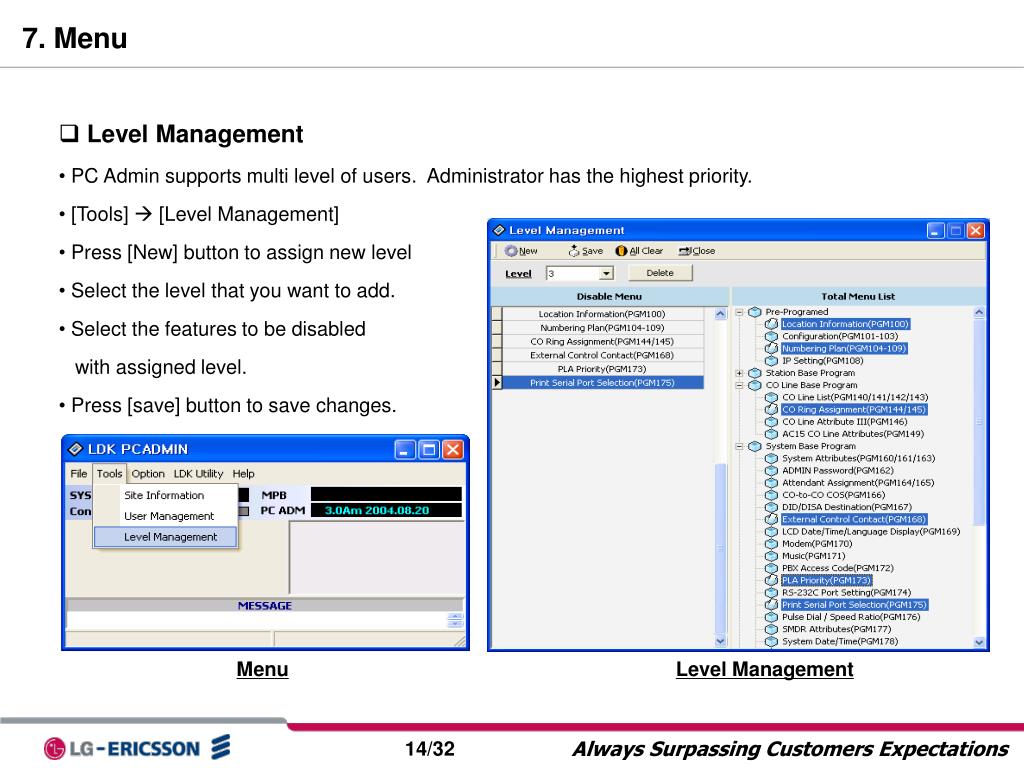The height and width of the screenshot is (768, 1024).
Task: Click icon beside System Date/Time(PGM178)
Action: point(771,641)
